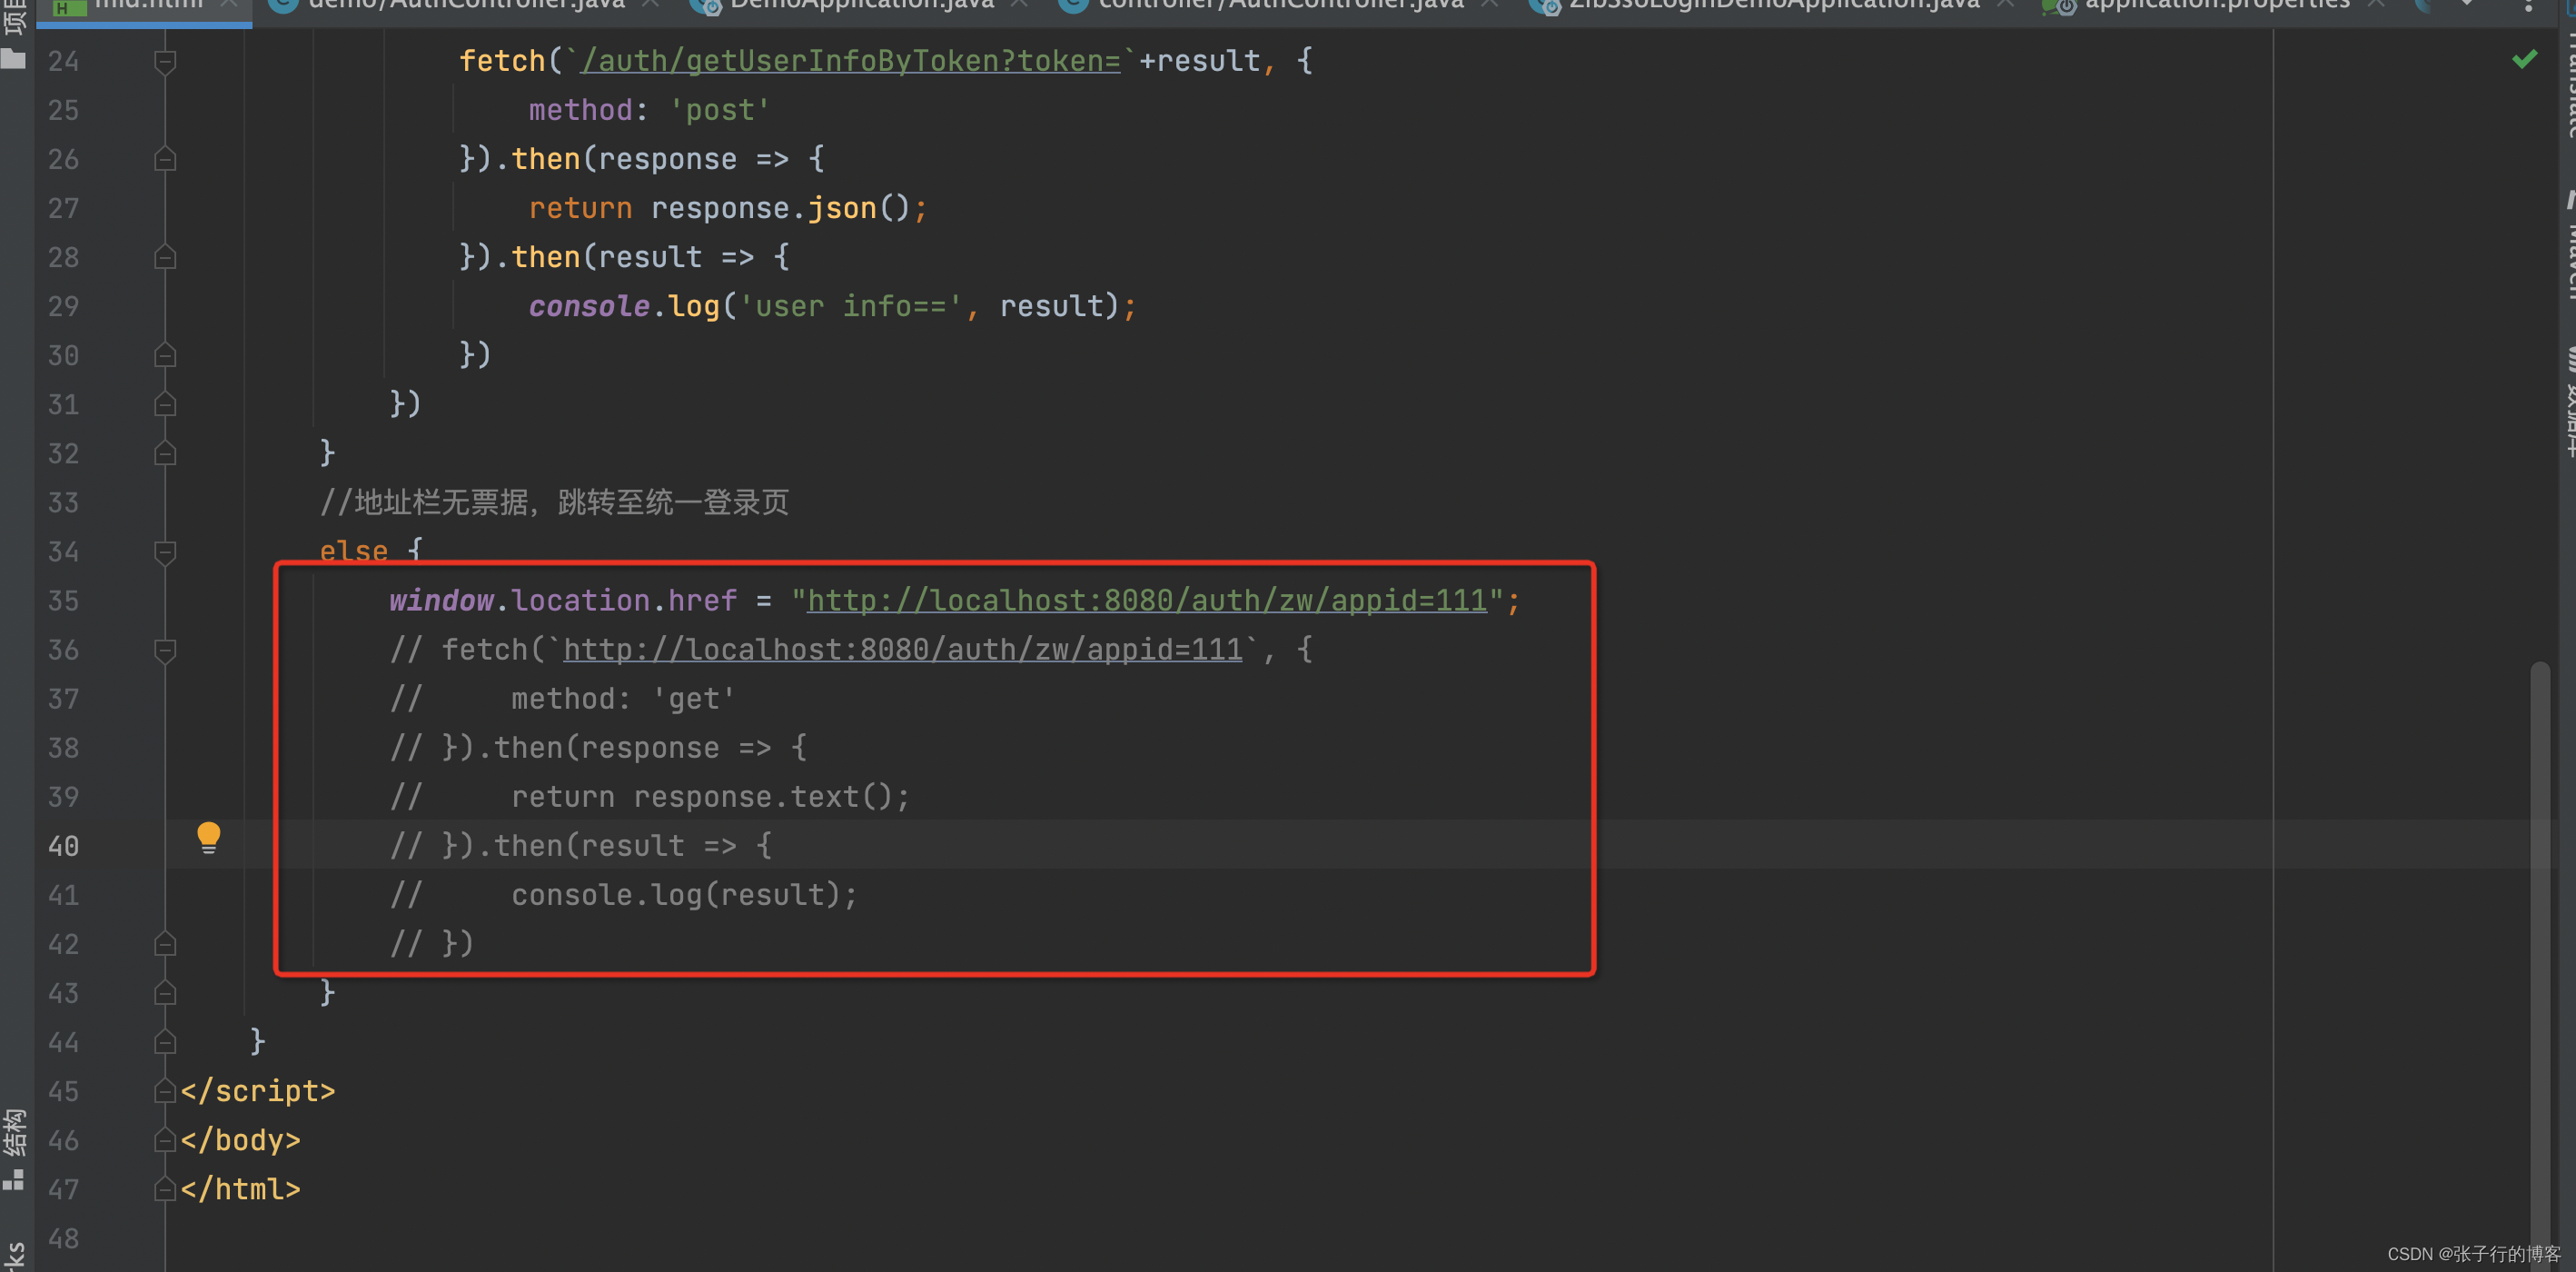Collapse fold end marker at line 43
This screenshot has height=1272, width=2576.
coord(165,994)
